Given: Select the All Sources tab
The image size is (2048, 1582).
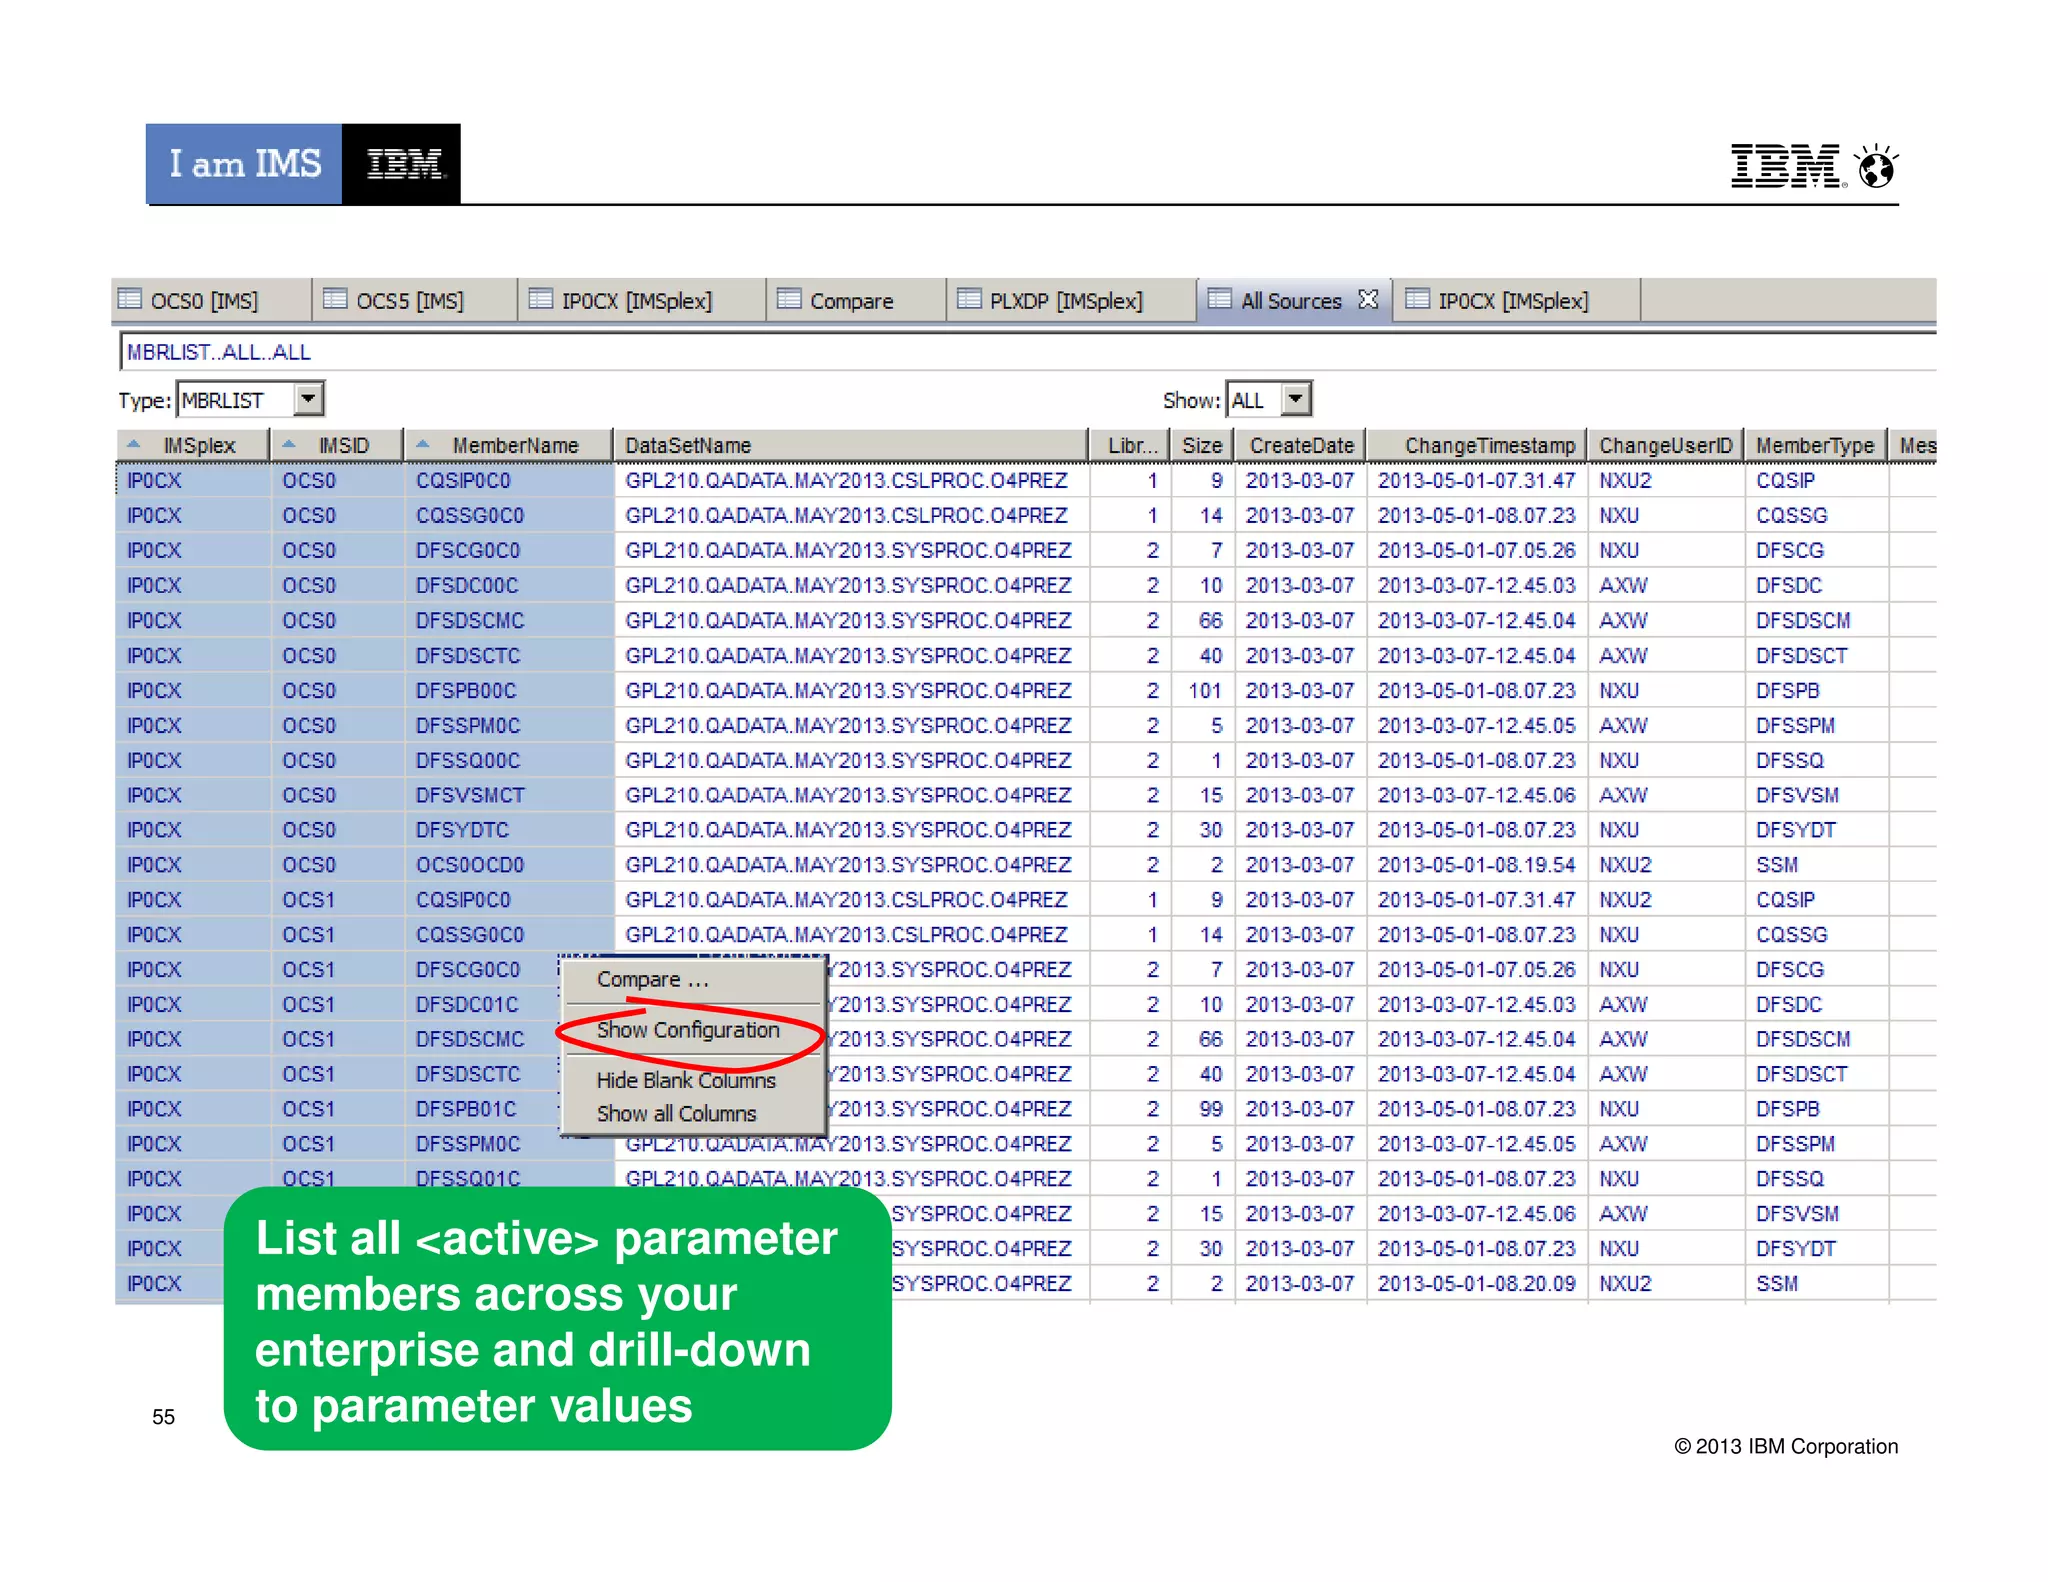Looking at the screenshot, I should tap(1294, 300).
